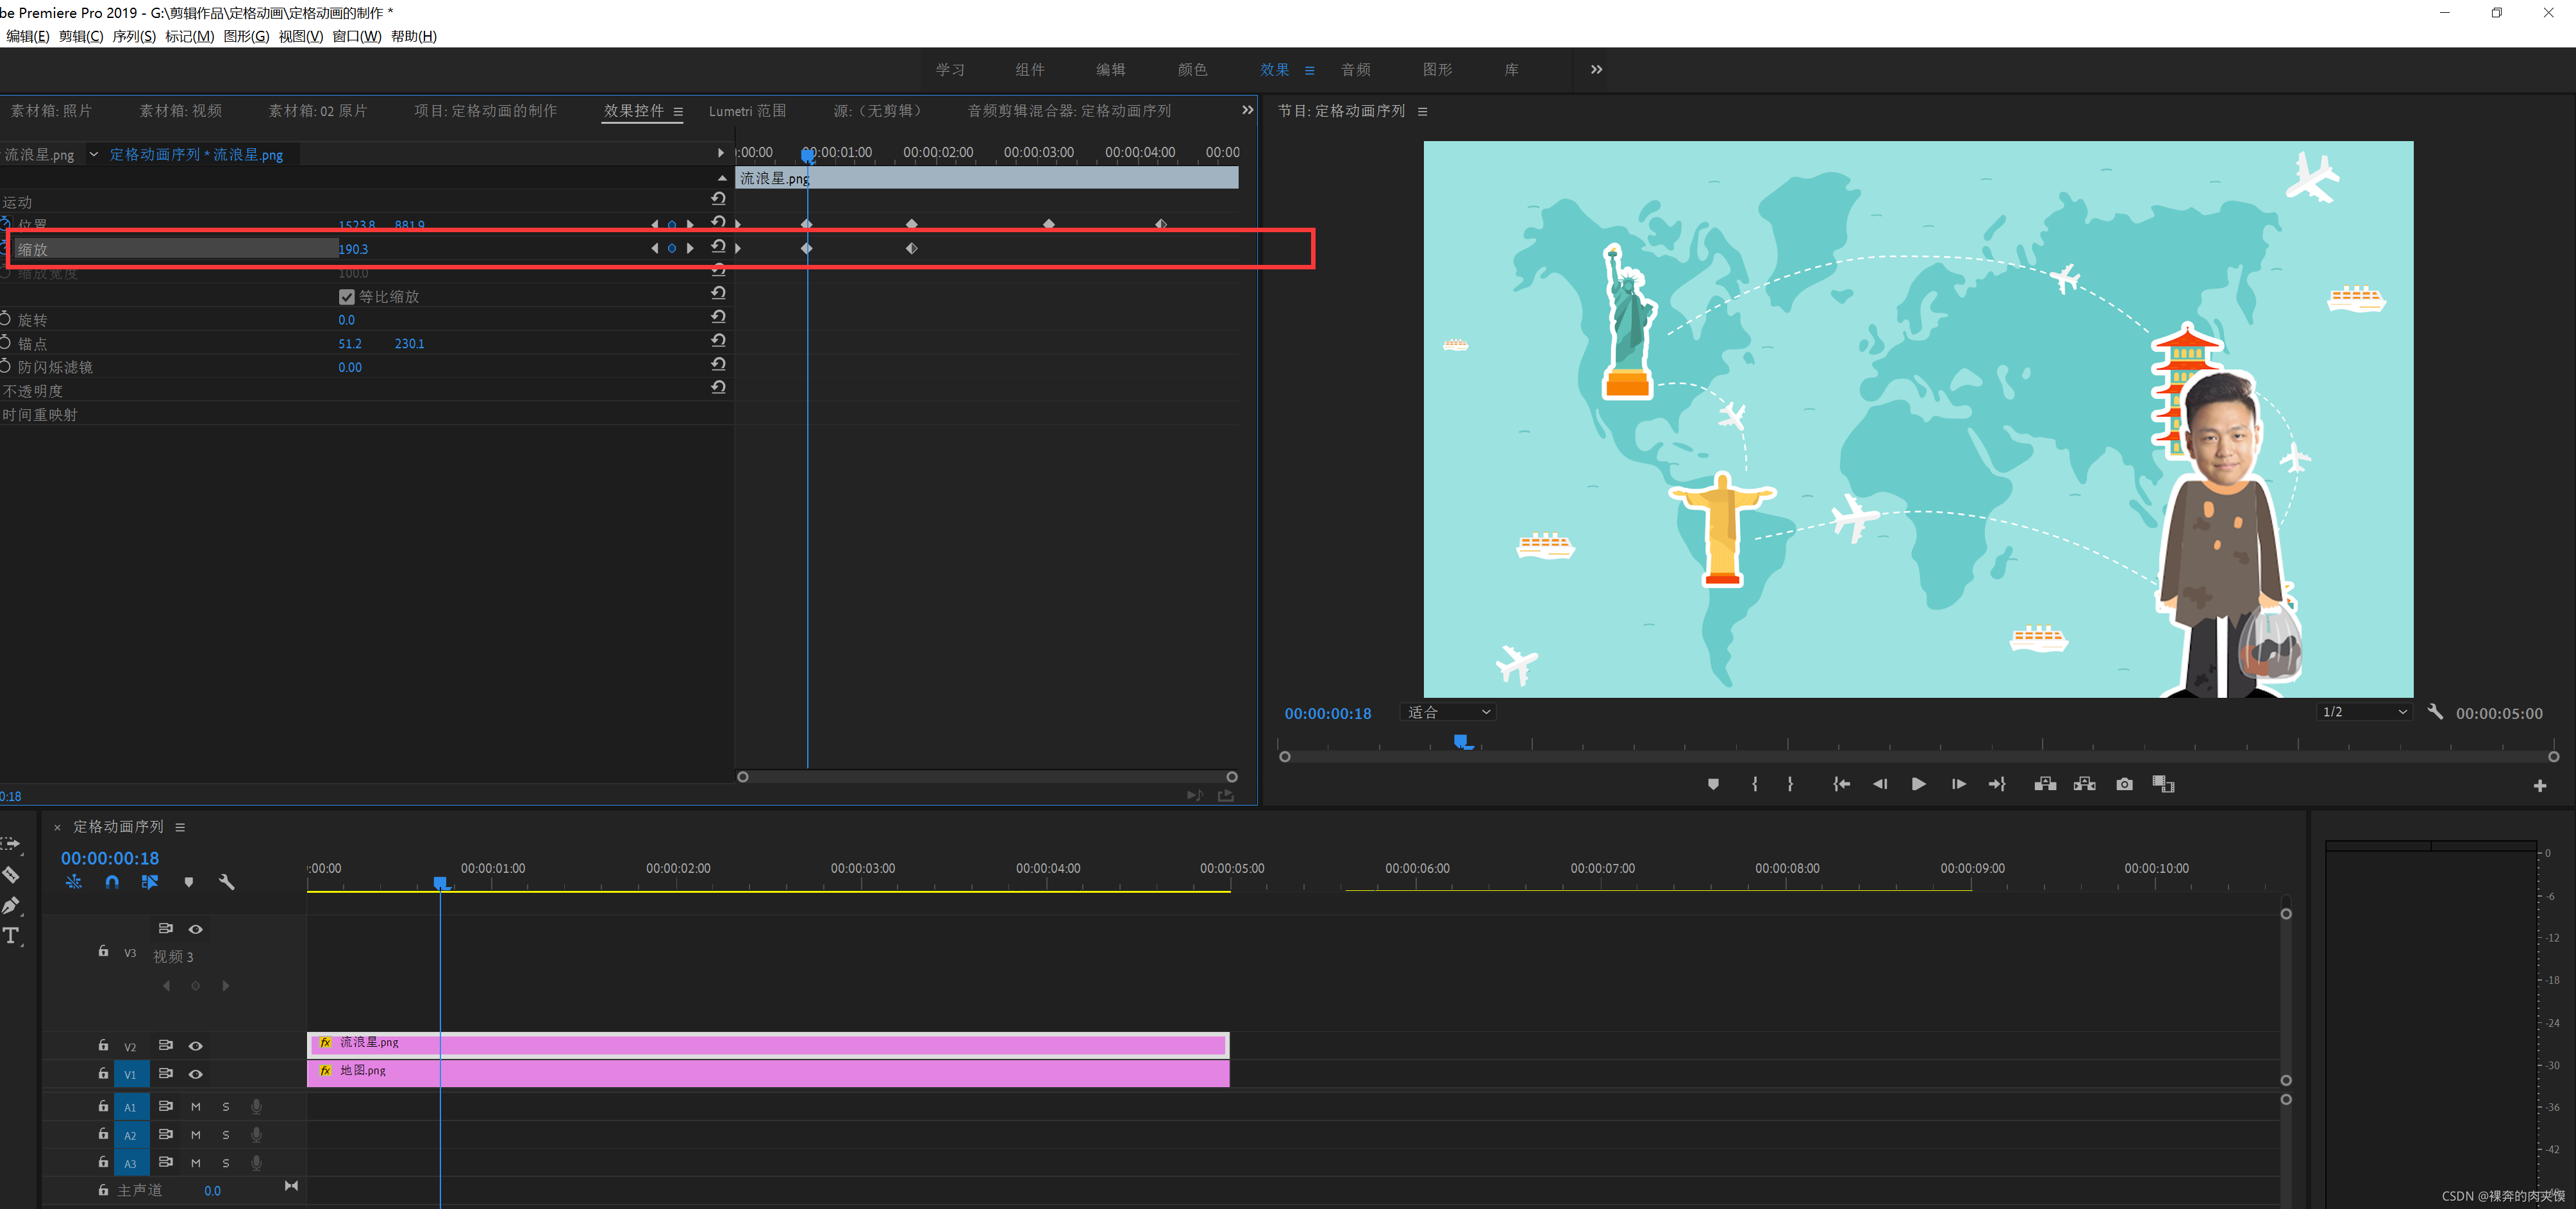The width and height of the screenshot is (2576, 1209).
Task: Click the 颜色 workspace button
Action: click(1192, 69)
